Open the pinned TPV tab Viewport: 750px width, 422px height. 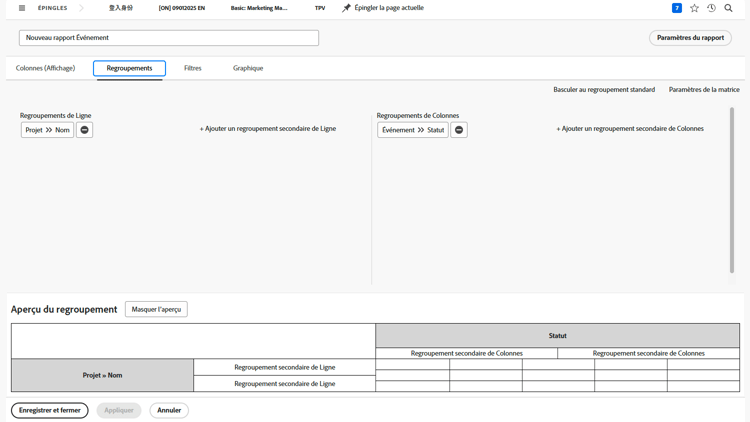coord(320,8)
